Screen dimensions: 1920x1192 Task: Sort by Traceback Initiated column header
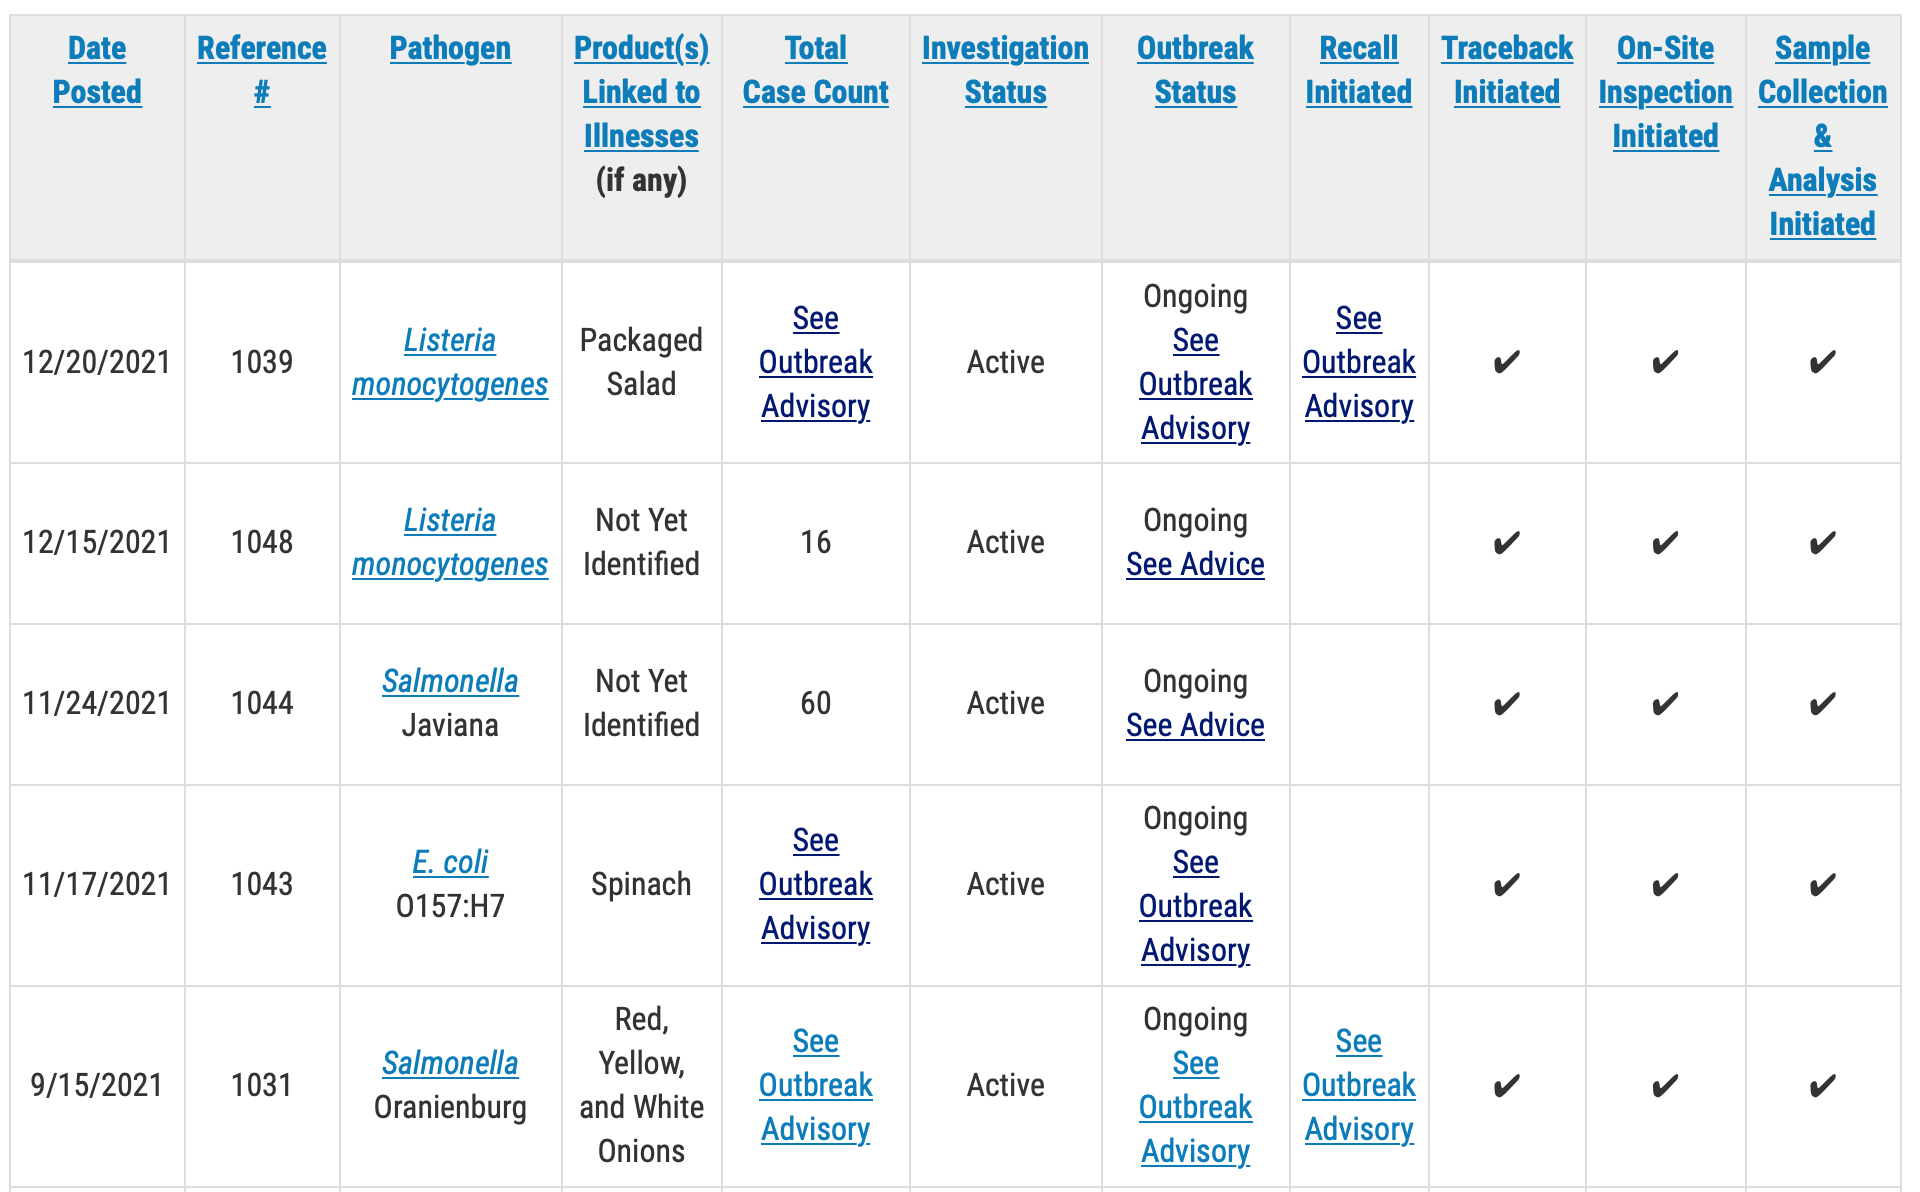tap(1507, 70)
